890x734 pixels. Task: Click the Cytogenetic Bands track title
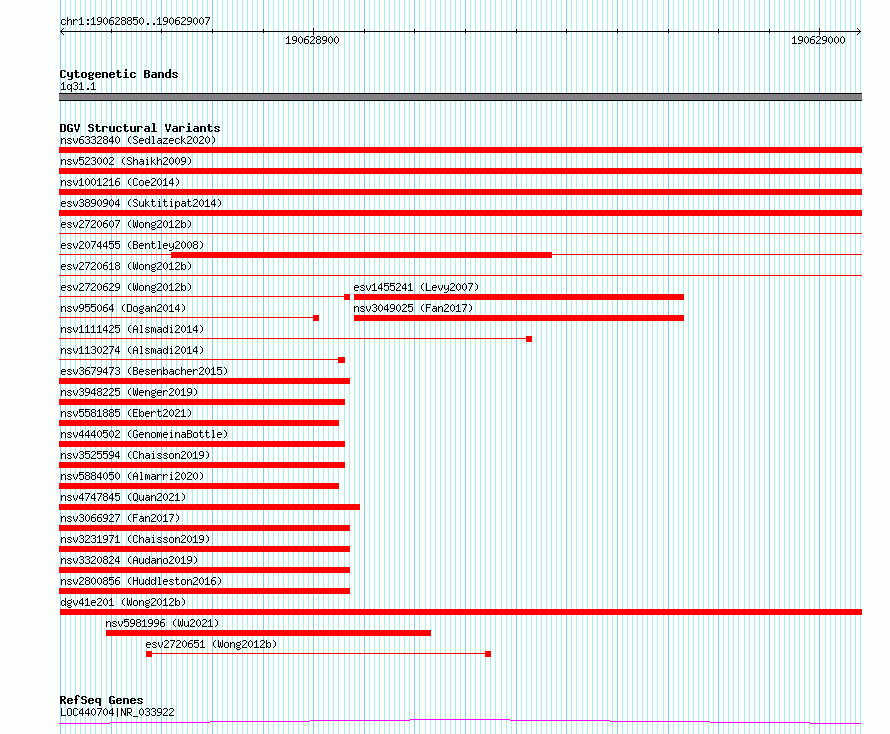coord(119,74)
